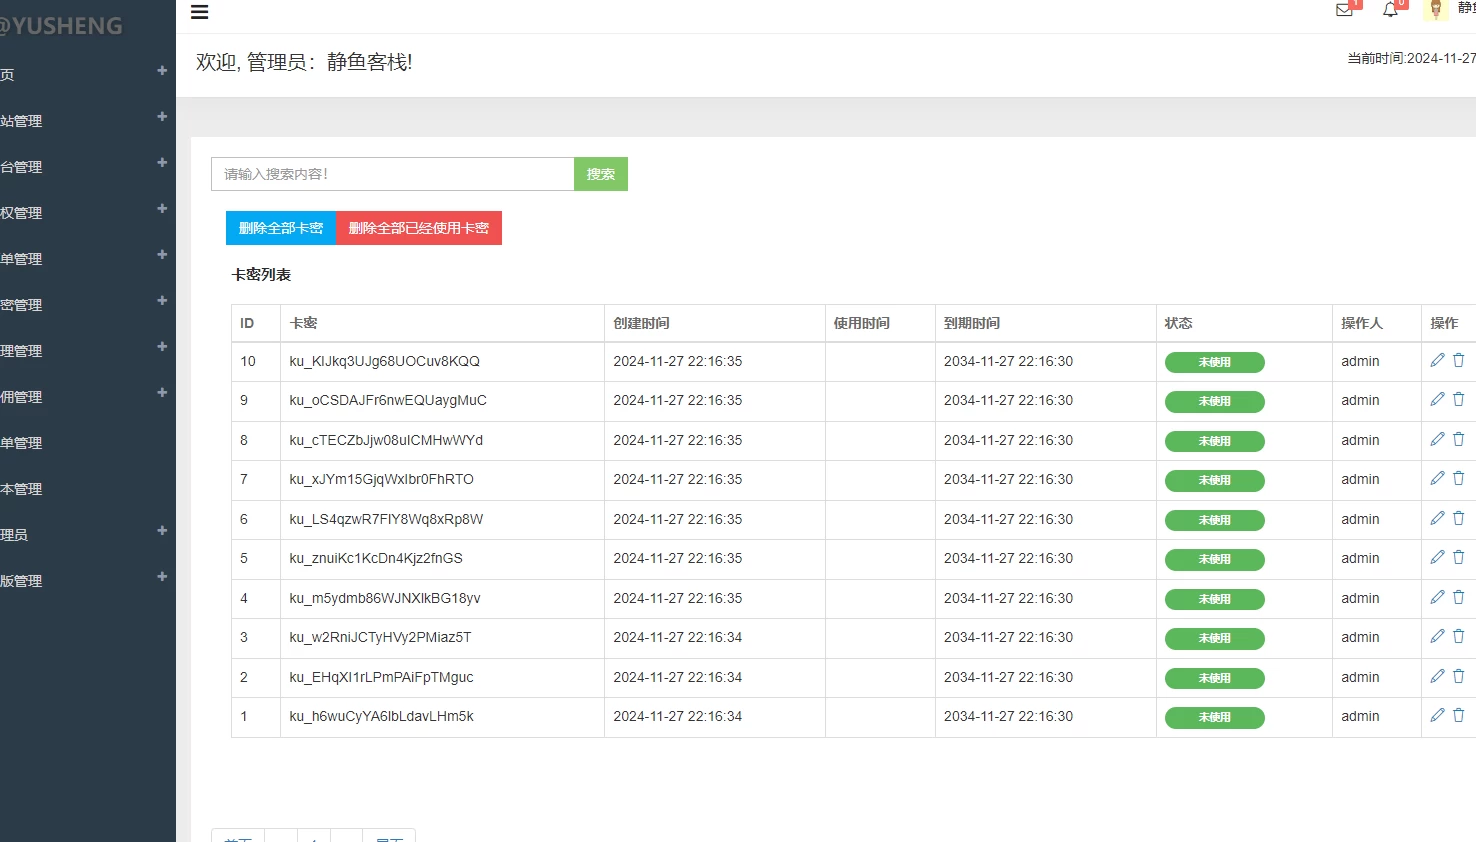Click the blue 删除全部卡密 button

coord(281,228)
